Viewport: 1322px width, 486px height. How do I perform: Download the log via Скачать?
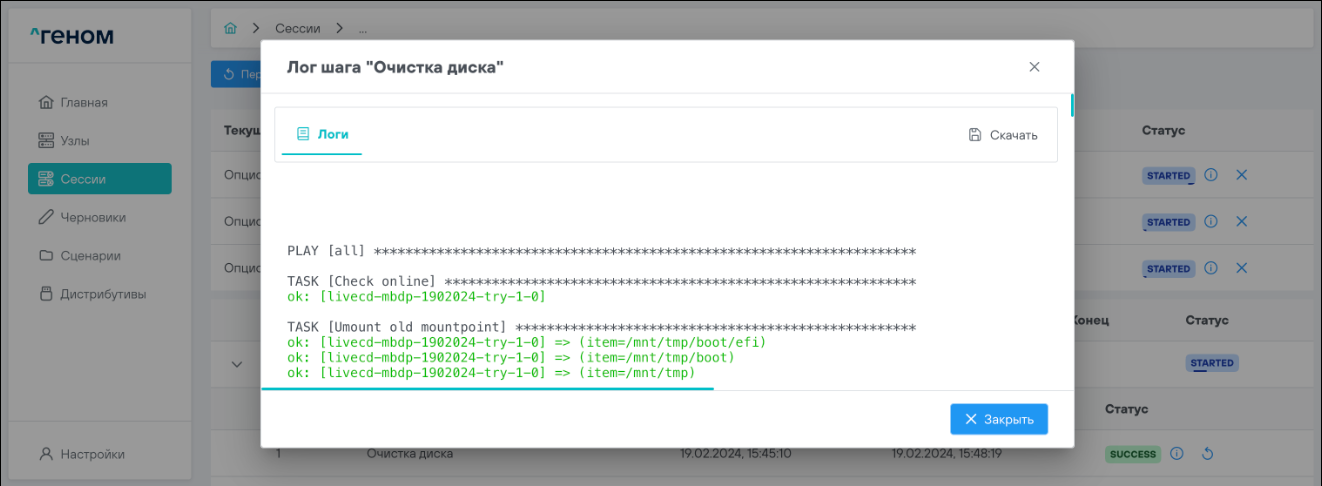(1003, 135)
